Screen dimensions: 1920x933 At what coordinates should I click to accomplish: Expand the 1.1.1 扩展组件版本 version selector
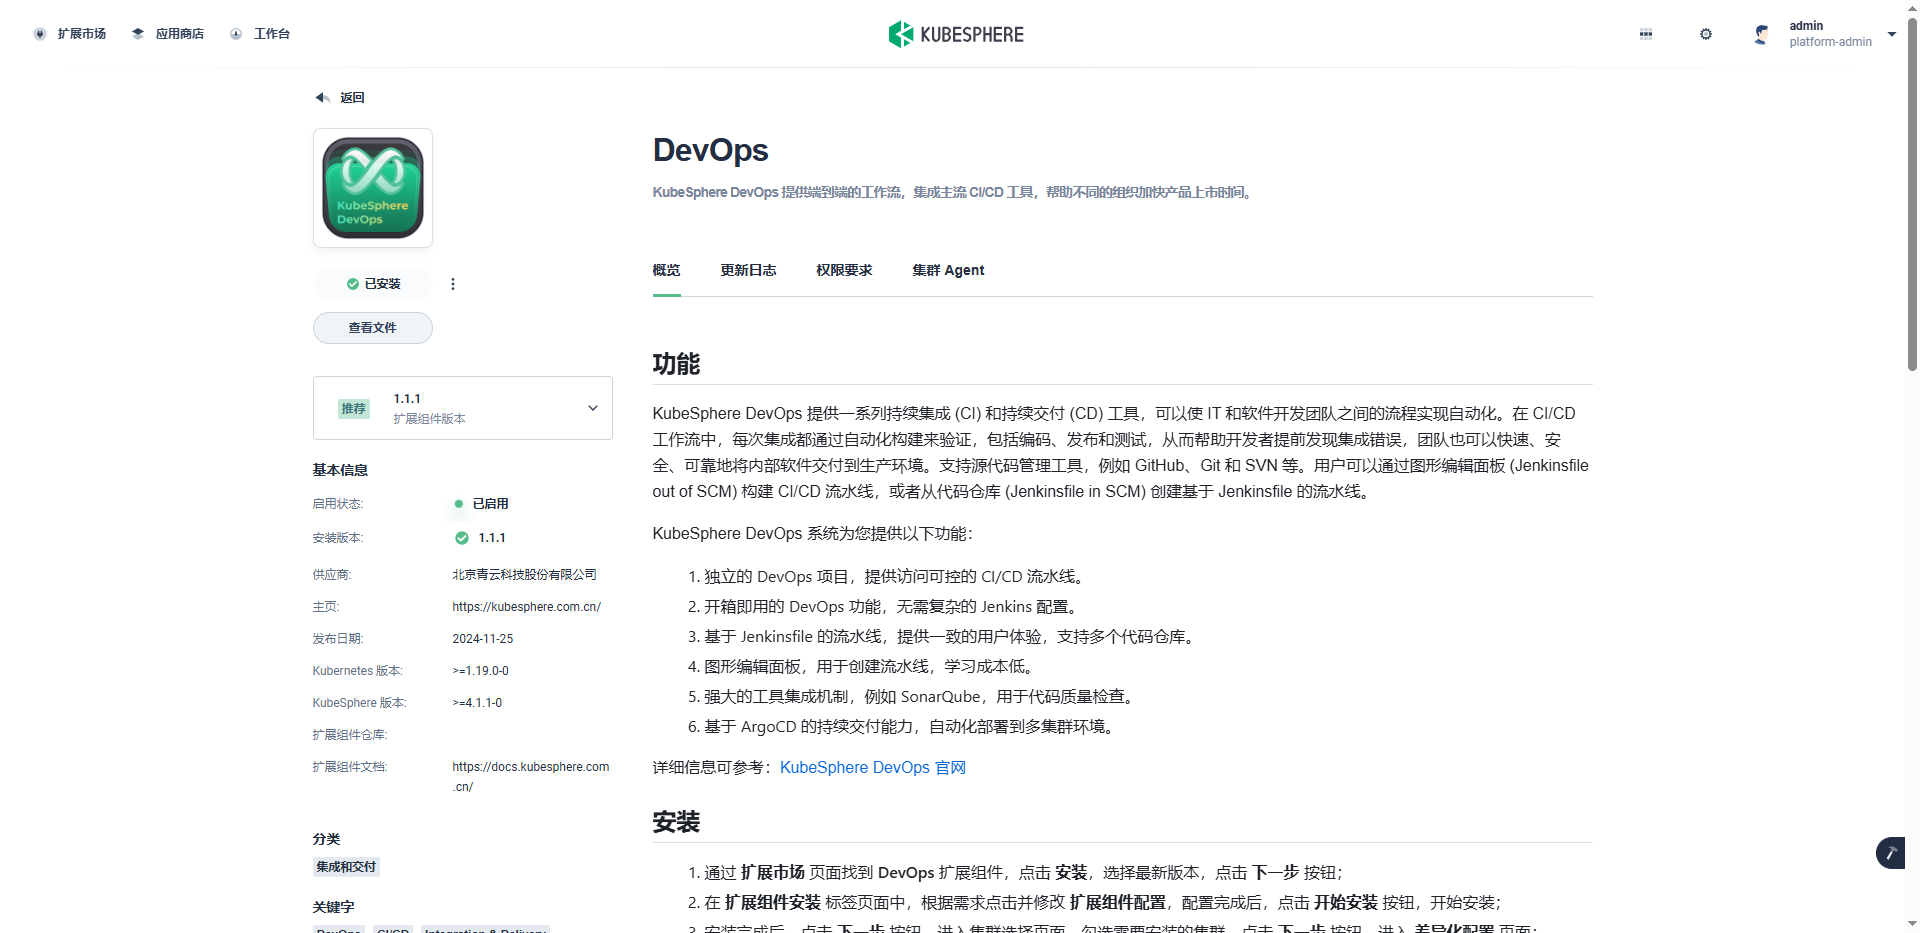(x=463, y=408)
